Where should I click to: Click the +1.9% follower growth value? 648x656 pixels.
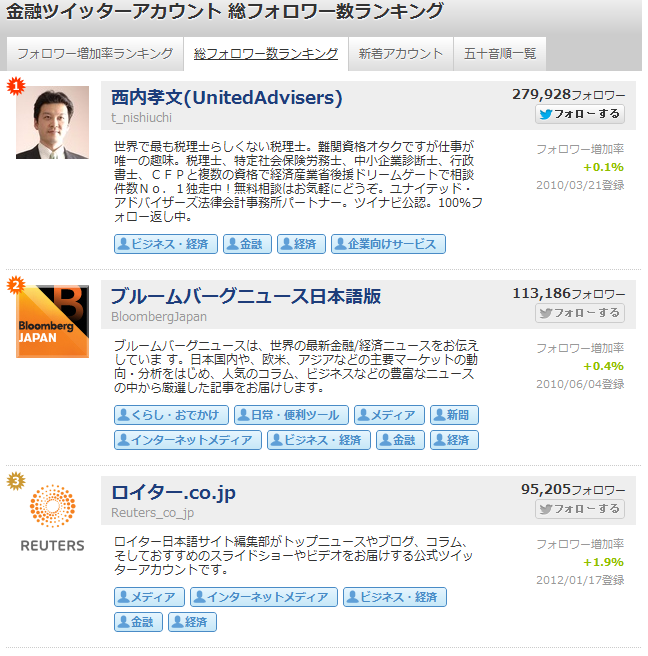603,562
